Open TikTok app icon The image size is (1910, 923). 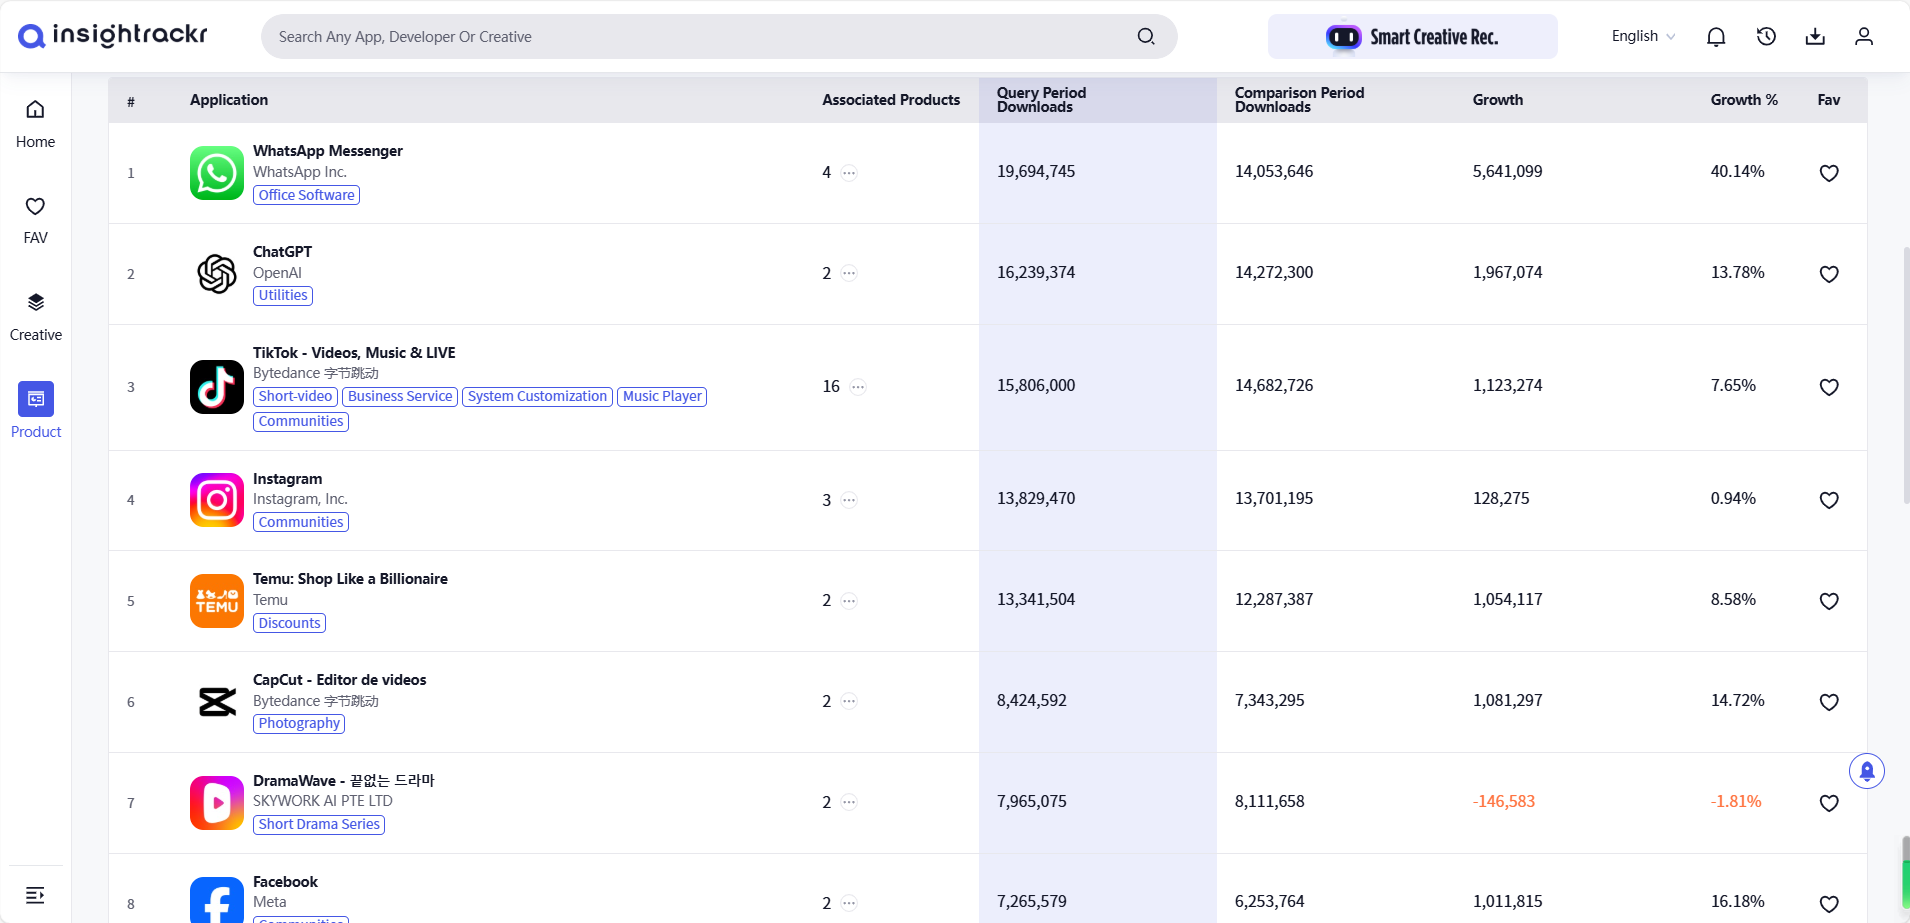[217, 387]
